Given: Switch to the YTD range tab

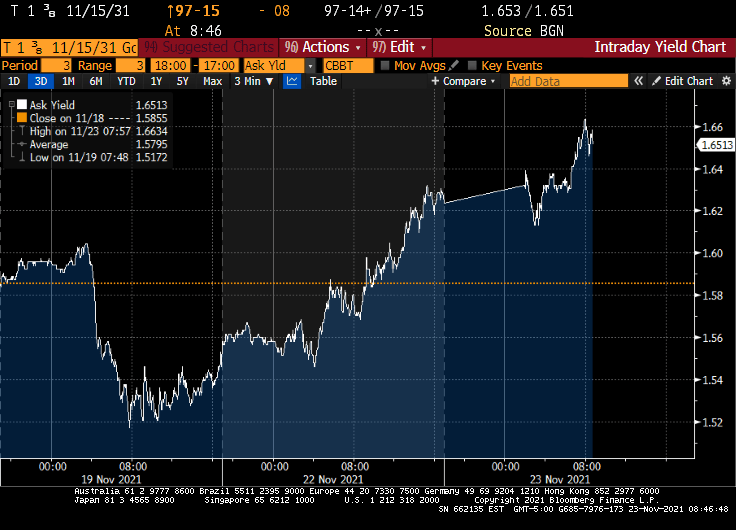Looking at the screenshot, I should [126, 81].
